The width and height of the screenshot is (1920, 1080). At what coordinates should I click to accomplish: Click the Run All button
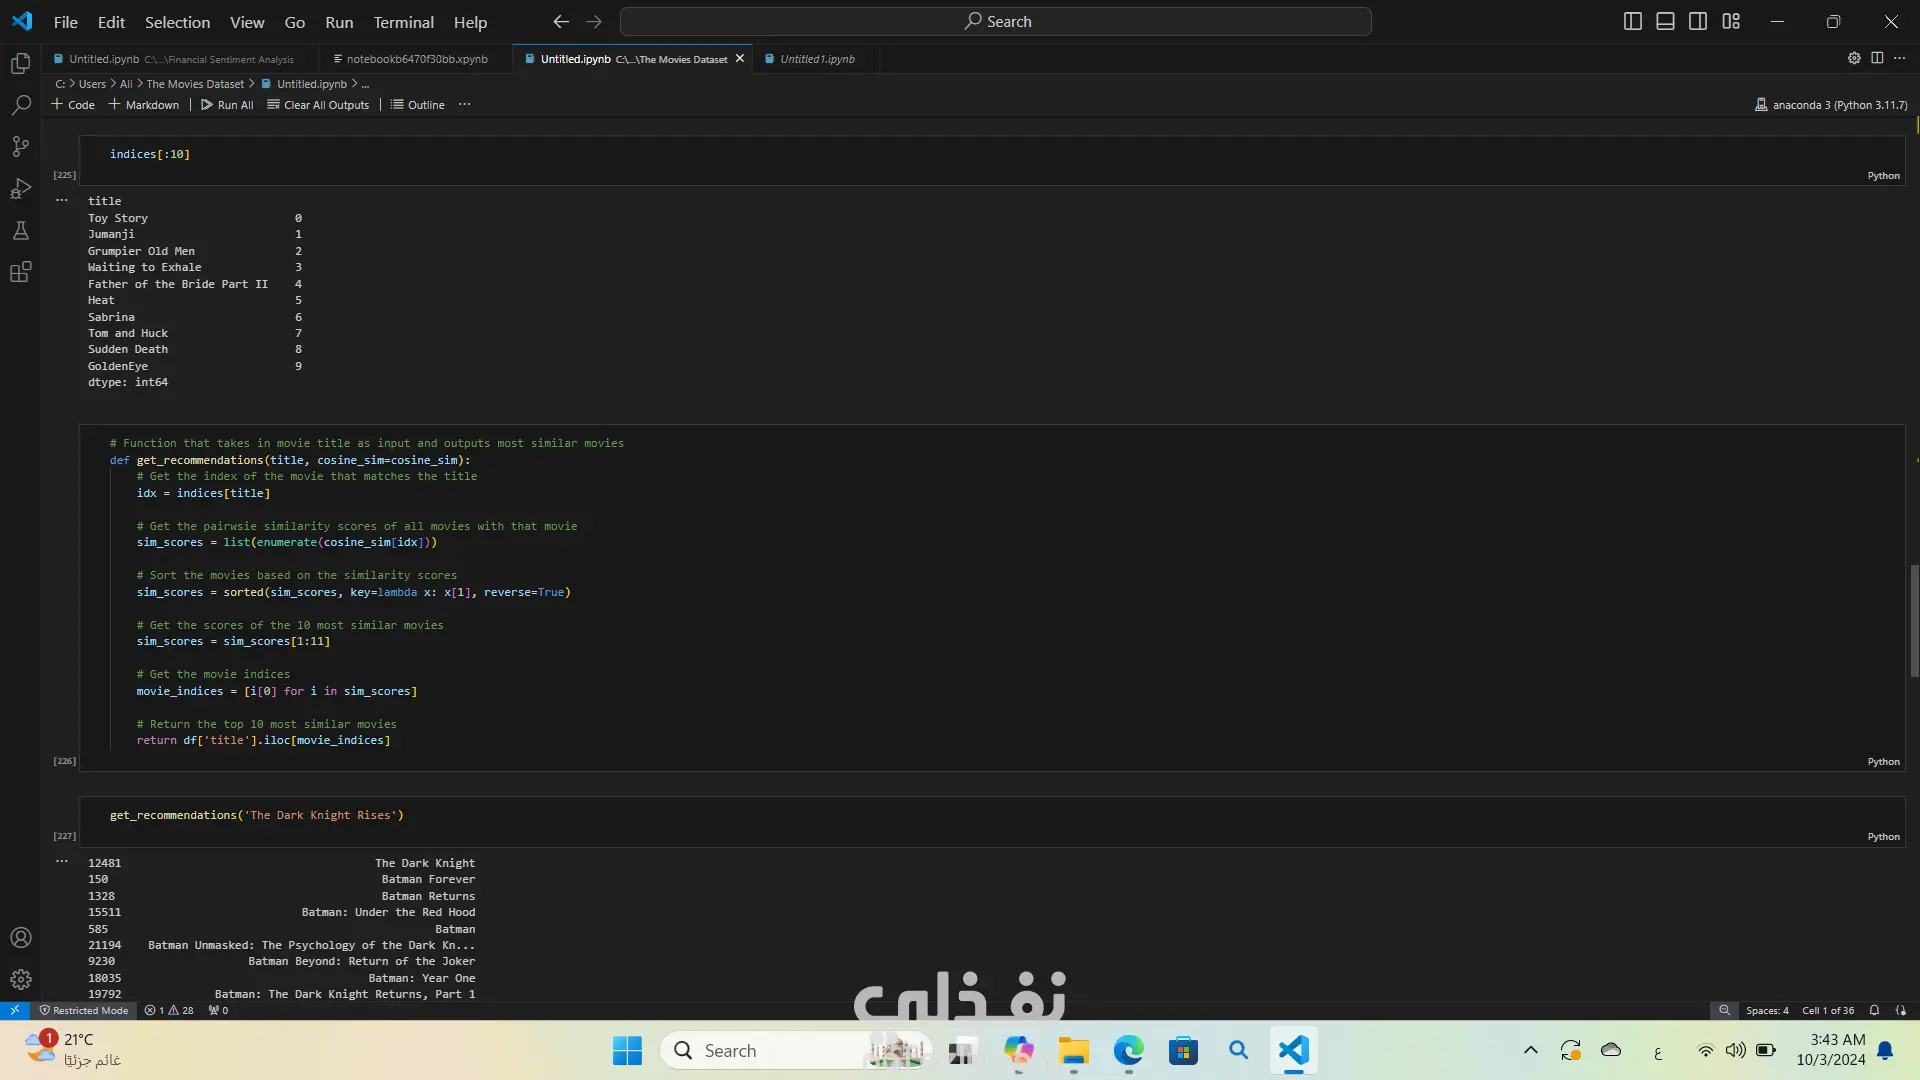[x=227, y=104]
